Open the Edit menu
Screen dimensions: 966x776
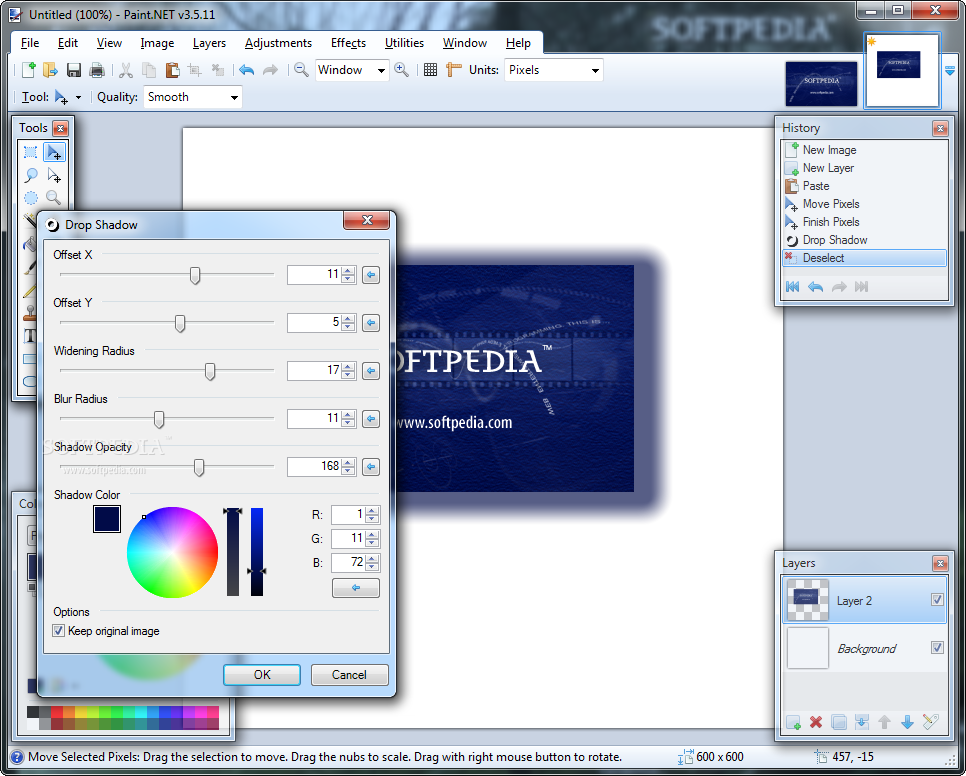[x=68, y=43]
